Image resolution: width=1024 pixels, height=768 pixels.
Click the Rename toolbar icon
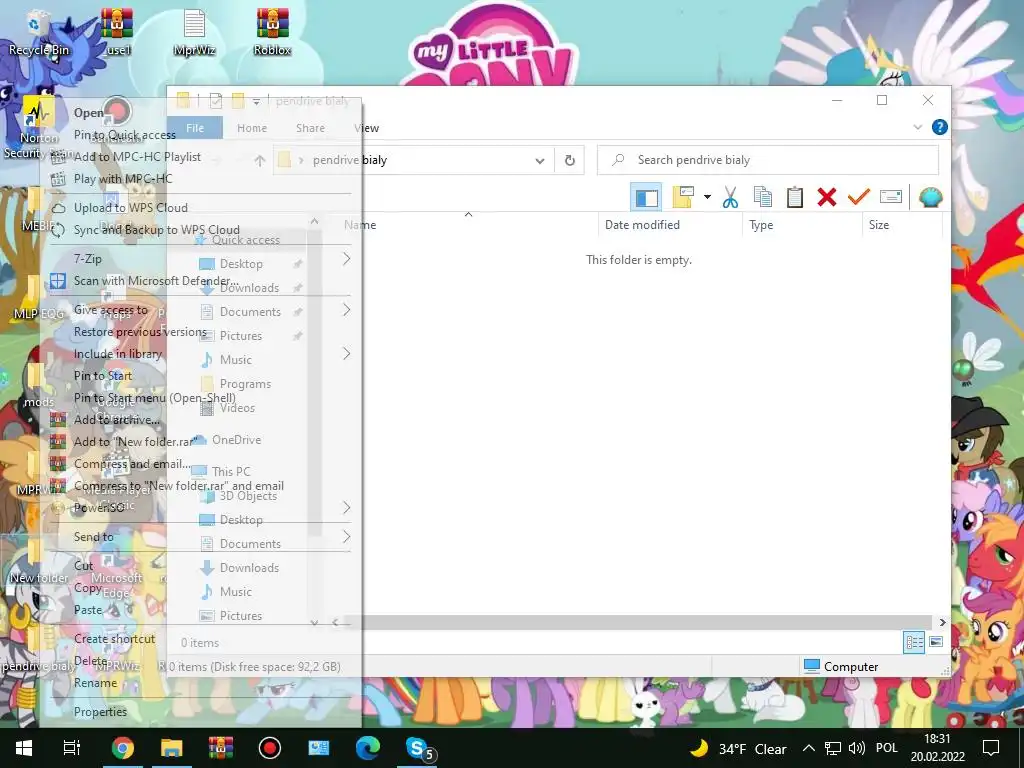(x=891, y=197)
